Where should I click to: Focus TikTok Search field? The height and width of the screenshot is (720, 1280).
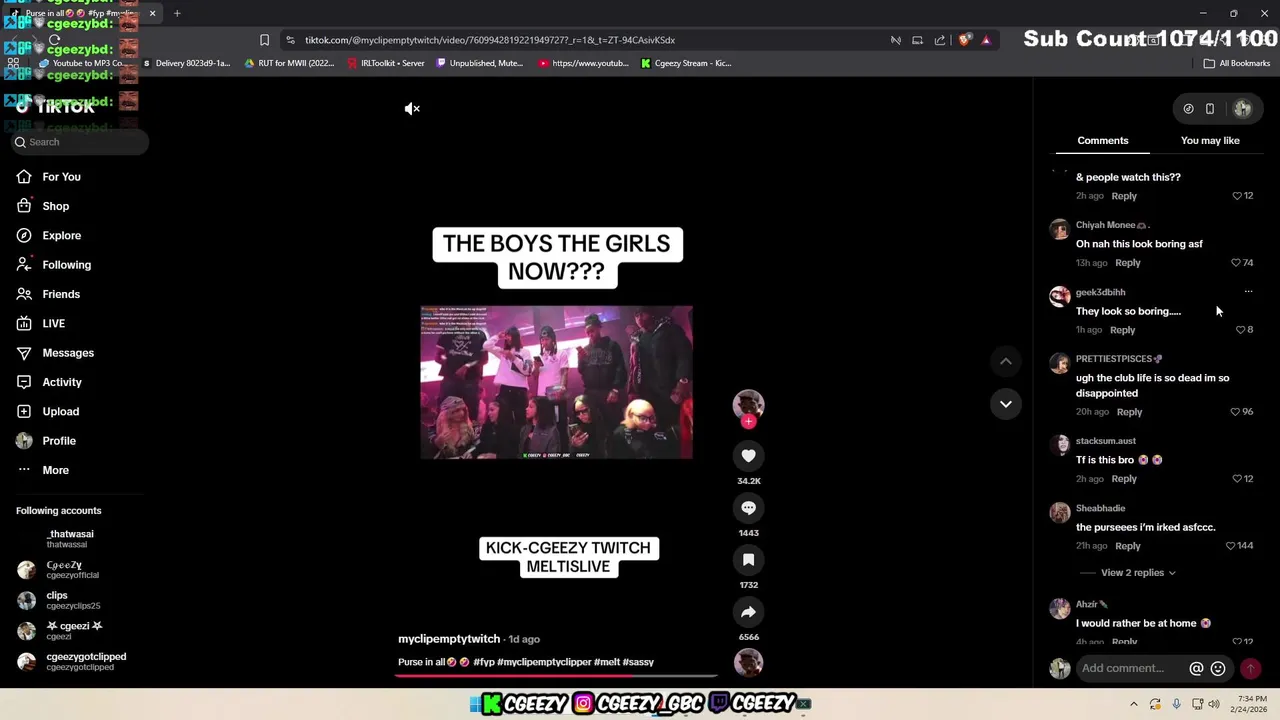click(x=80, y=142)
